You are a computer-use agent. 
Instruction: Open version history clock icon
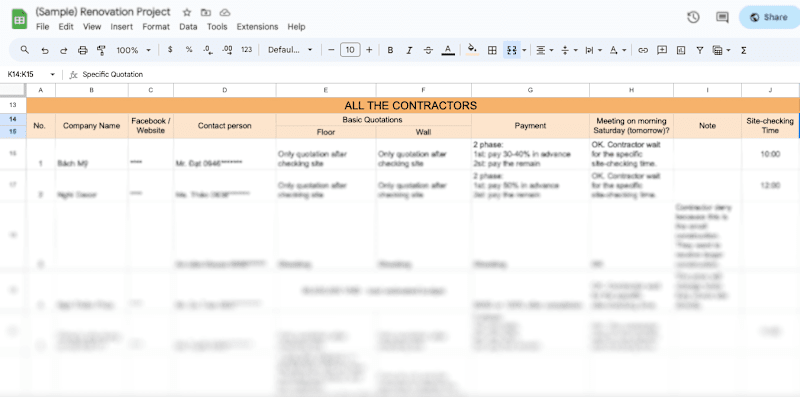693,17
